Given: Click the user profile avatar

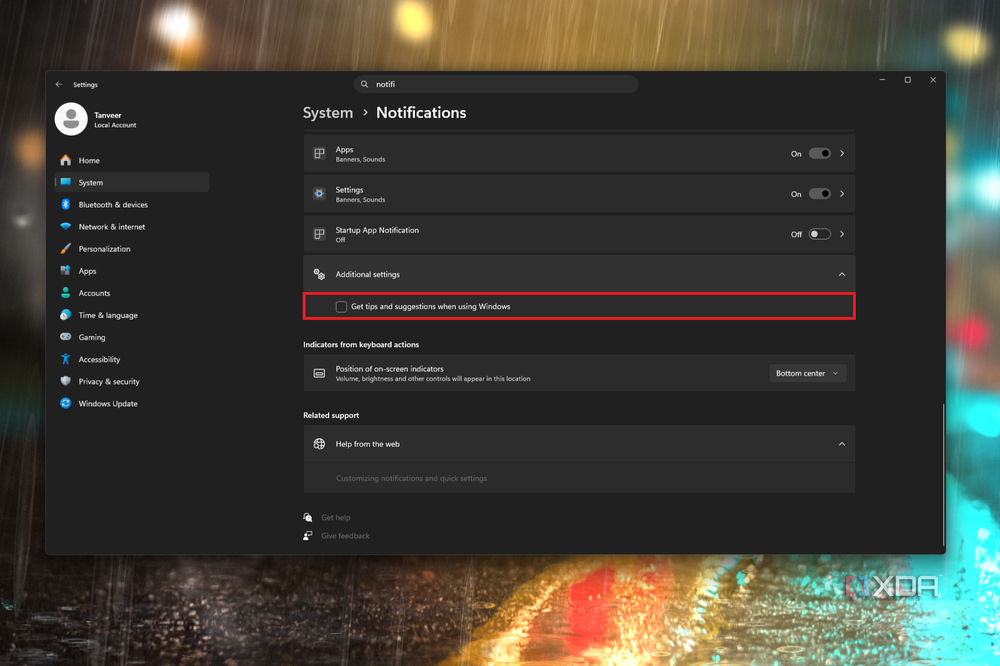Looking at the screenshot, I should click(71, 119).
